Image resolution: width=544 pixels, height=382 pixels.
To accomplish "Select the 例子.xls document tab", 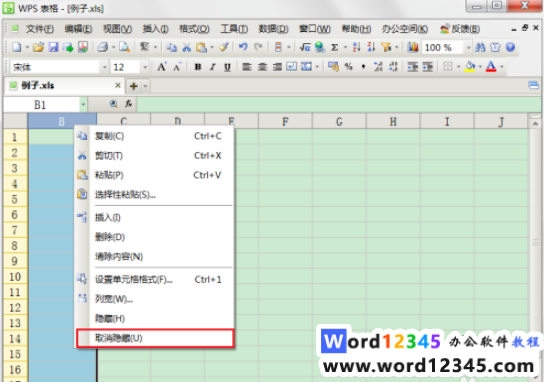I will coord(64,85).
